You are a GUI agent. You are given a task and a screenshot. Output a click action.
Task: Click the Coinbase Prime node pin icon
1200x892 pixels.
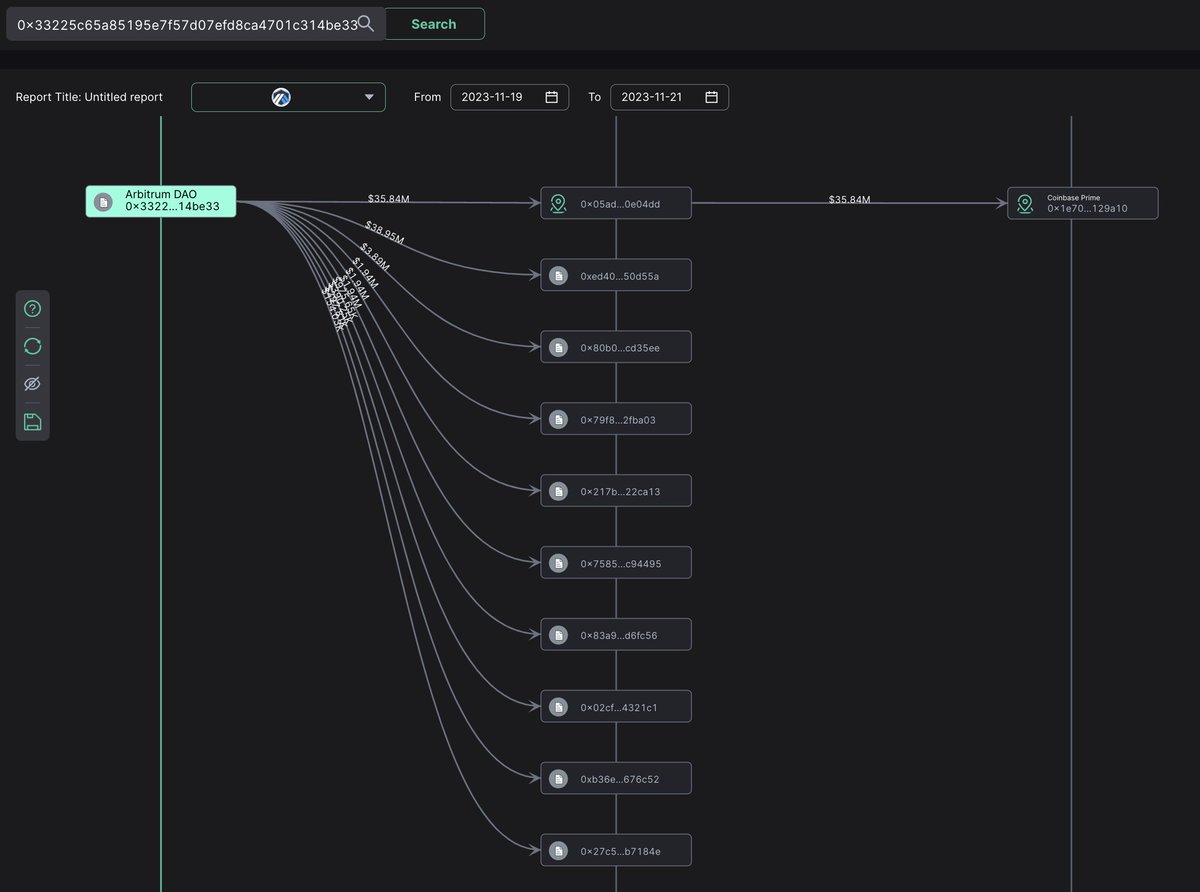pyautogui.click(x=1025, y=203)
